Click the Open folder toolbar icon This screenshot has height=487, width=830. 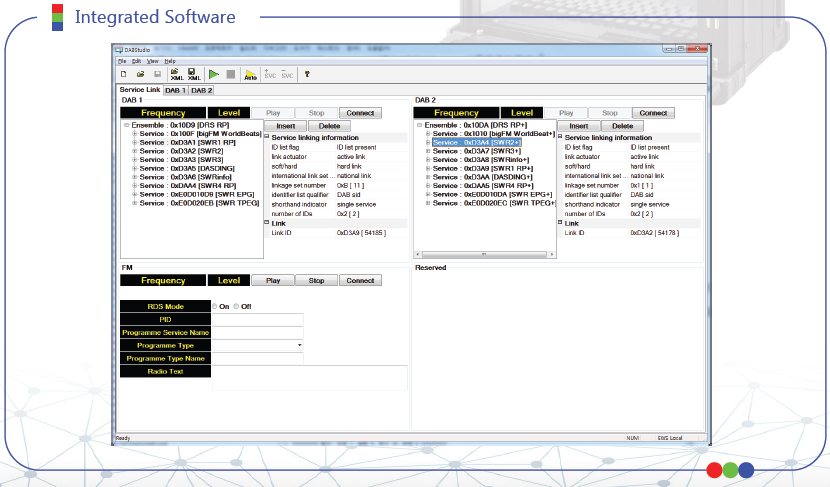click(x=140, y=74)
